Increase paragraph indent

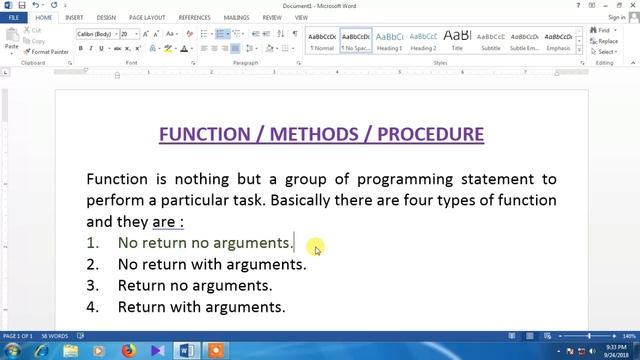(266, 34)
